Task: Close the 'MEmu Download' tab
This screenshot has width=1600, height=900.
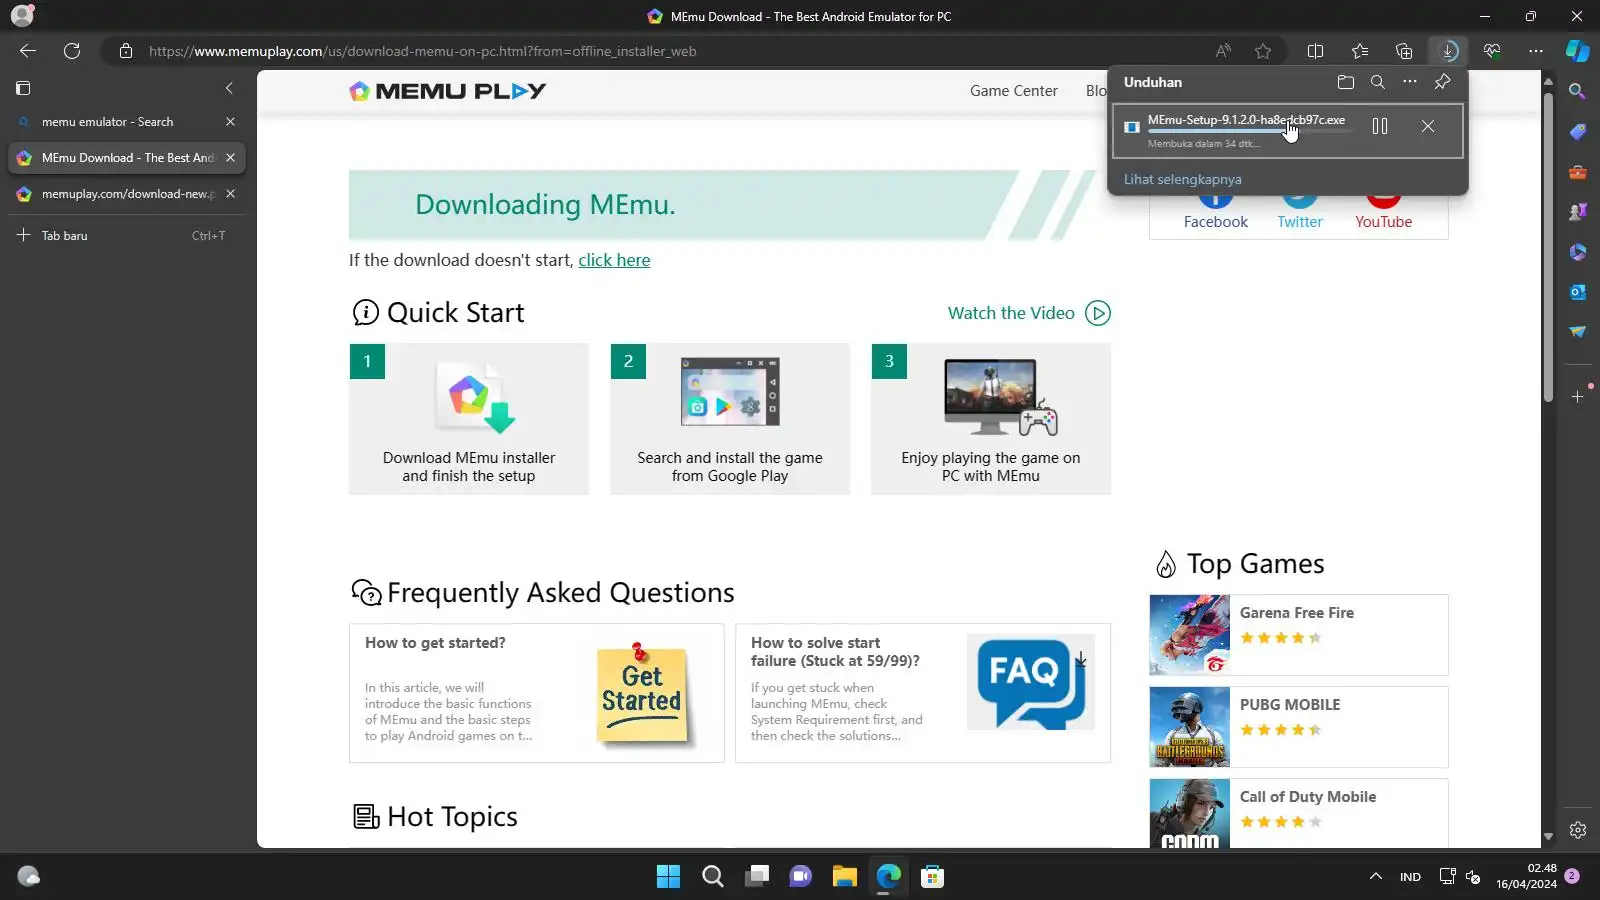Action: click(x=230, y=158)
